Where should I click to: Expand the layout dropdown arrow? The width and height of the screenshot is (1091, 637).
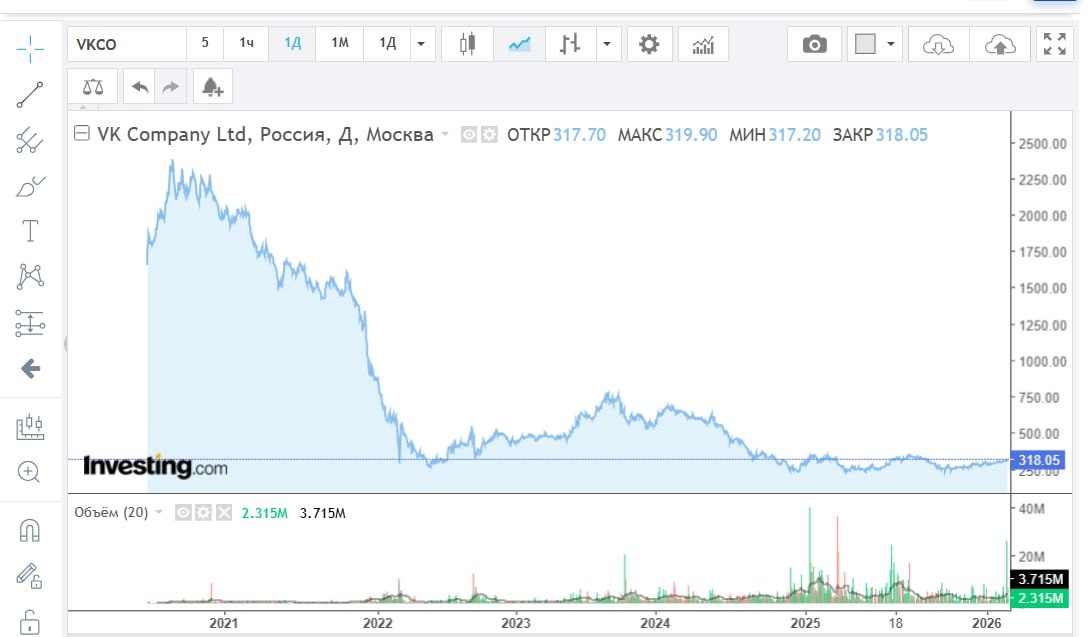click(x=891, y=44)
